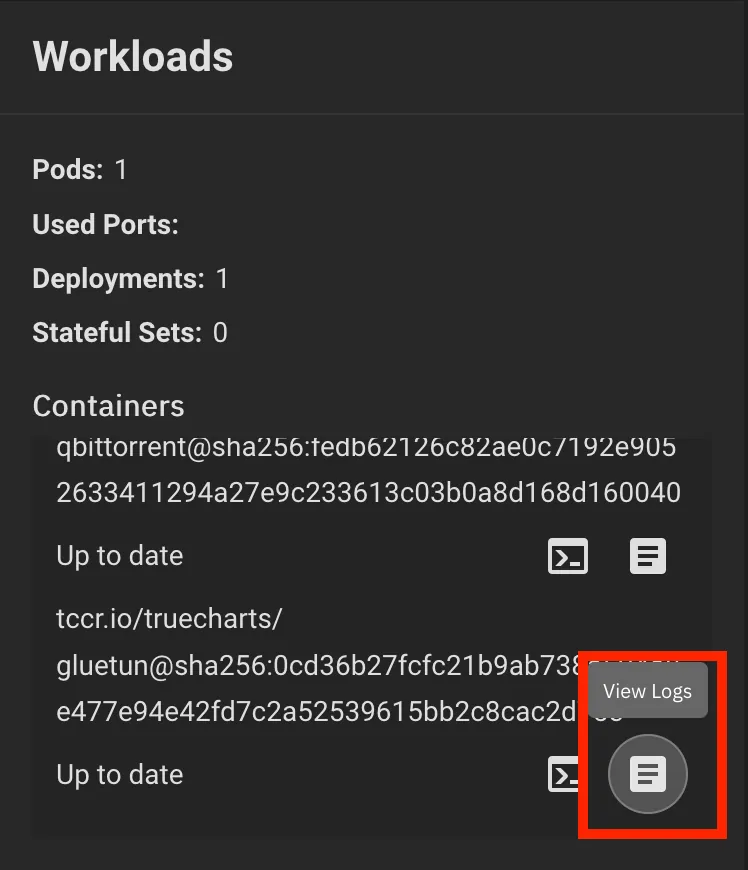Select the Deployments count
The height and width of the screenshot is (870, 748).
pyautogui.click(x=220, y=279)
